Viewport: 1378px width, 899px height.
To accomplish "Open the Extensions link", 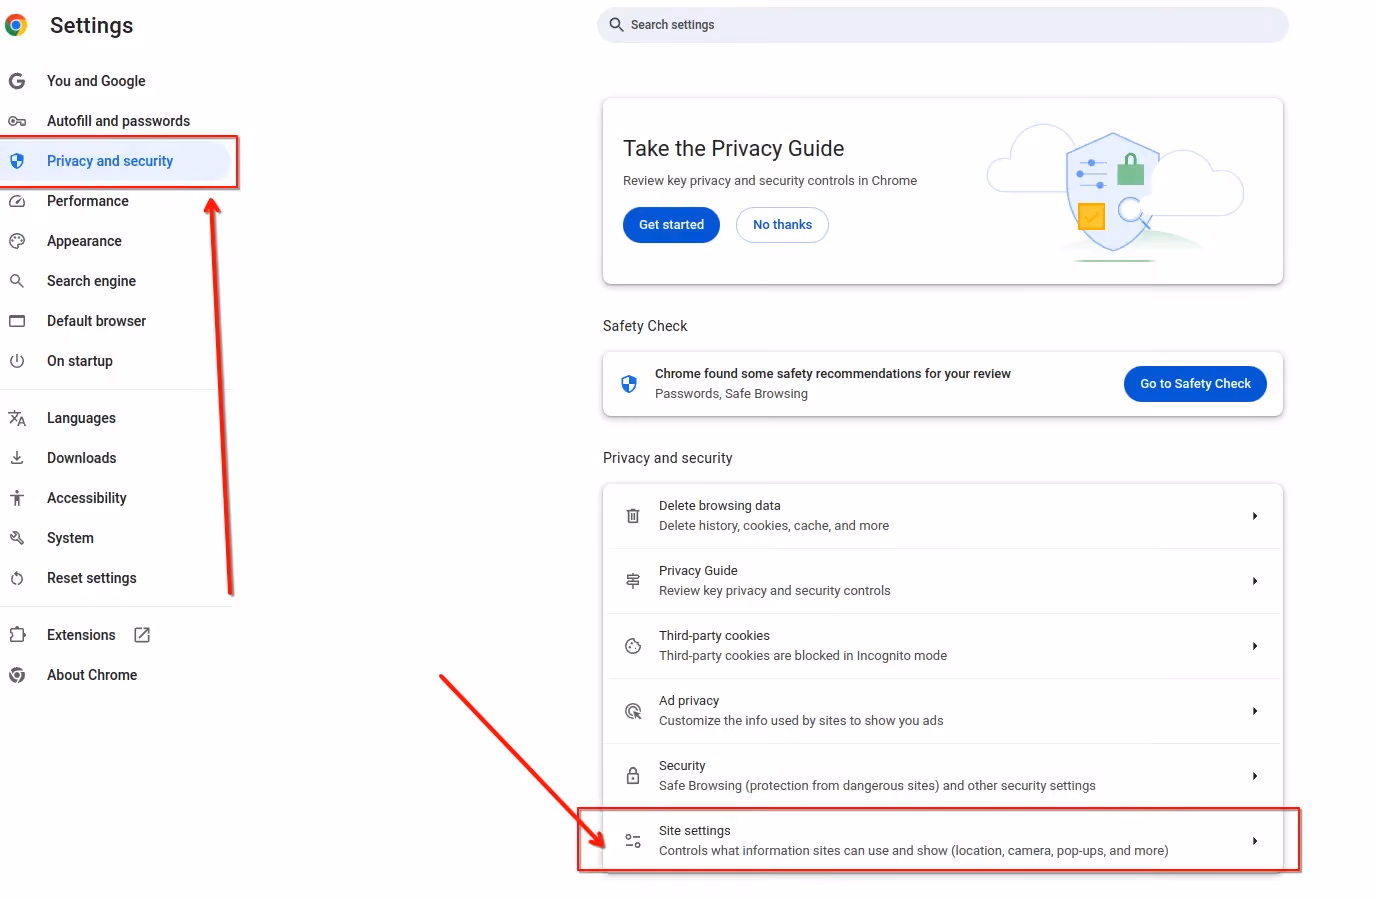I will coord(81,635).
